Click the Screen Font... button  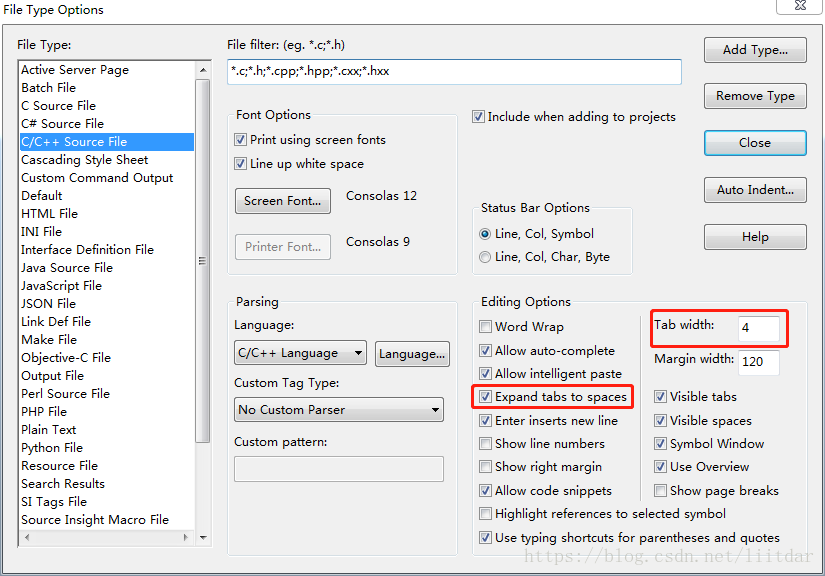pyautogui.click(x=283, y=201)
